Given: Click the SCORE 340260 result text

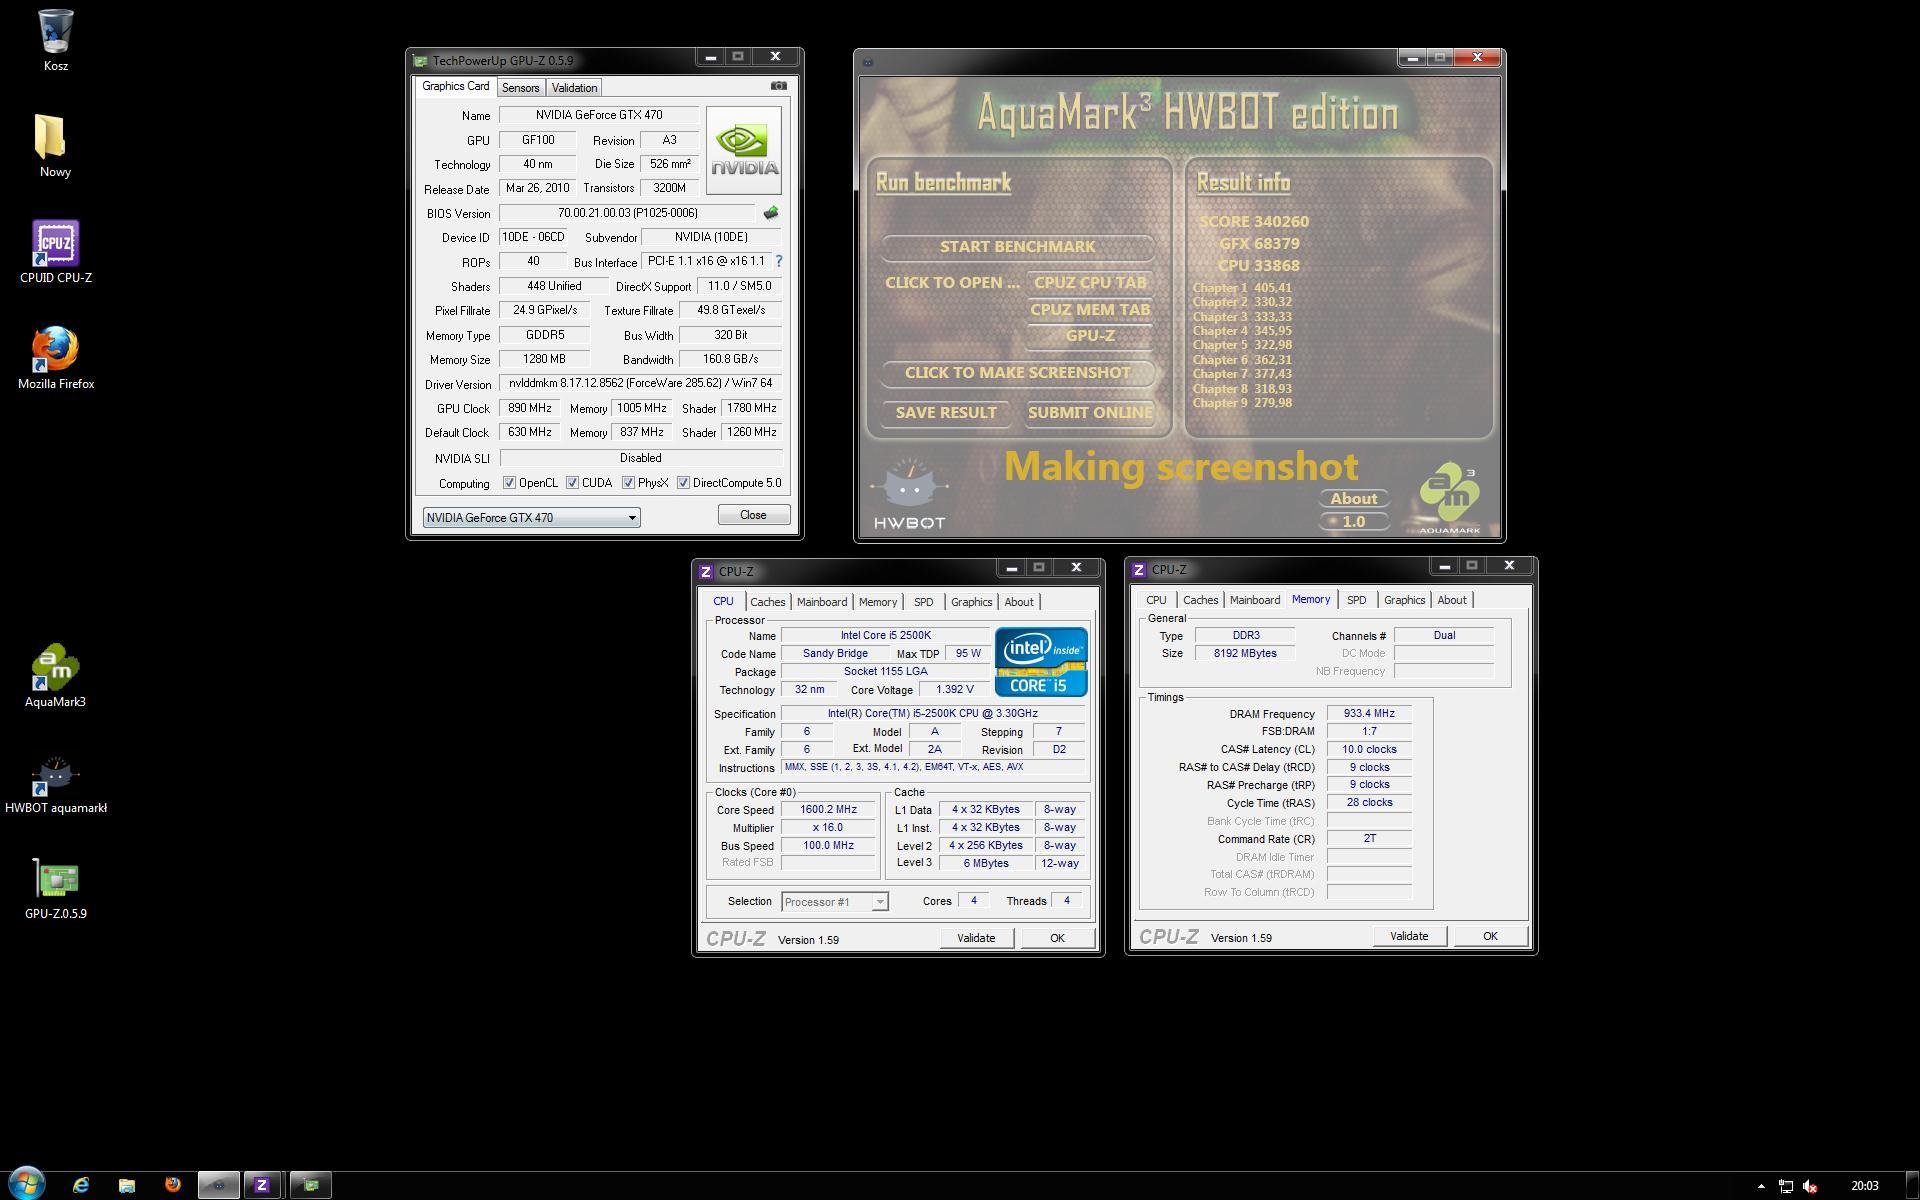Looking at the screenshot, I should tap(1254, 222).
